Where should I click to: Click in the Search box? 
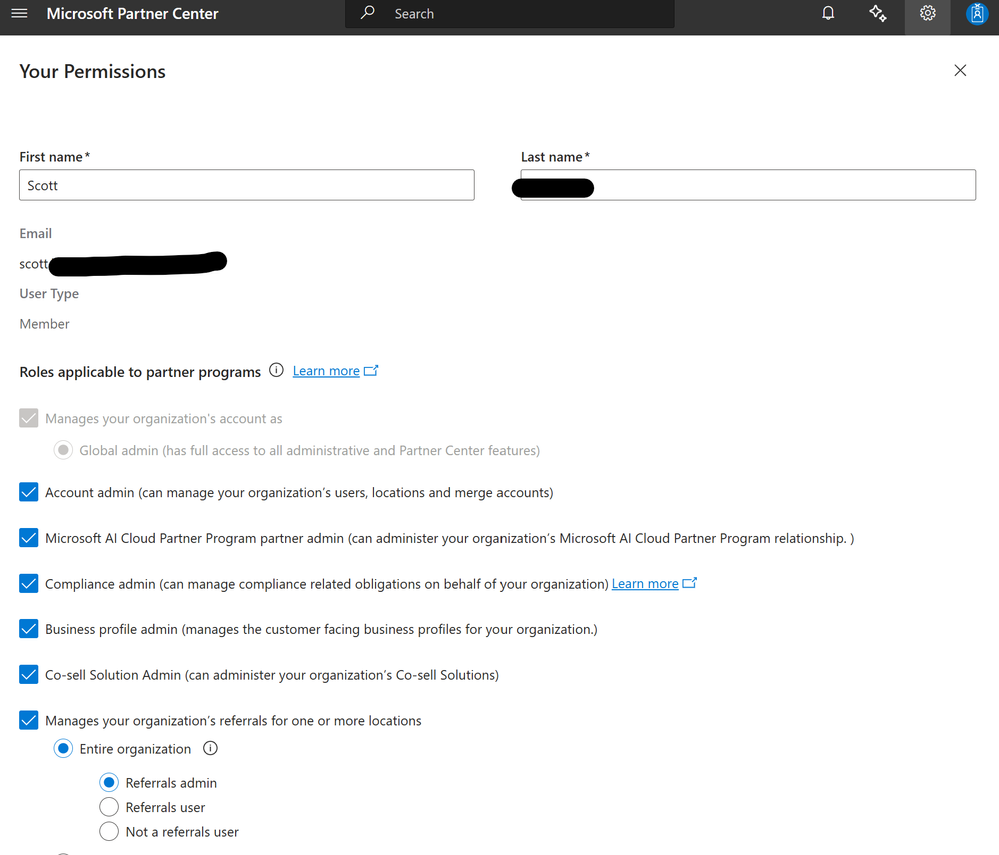click(x=510, y=14)
